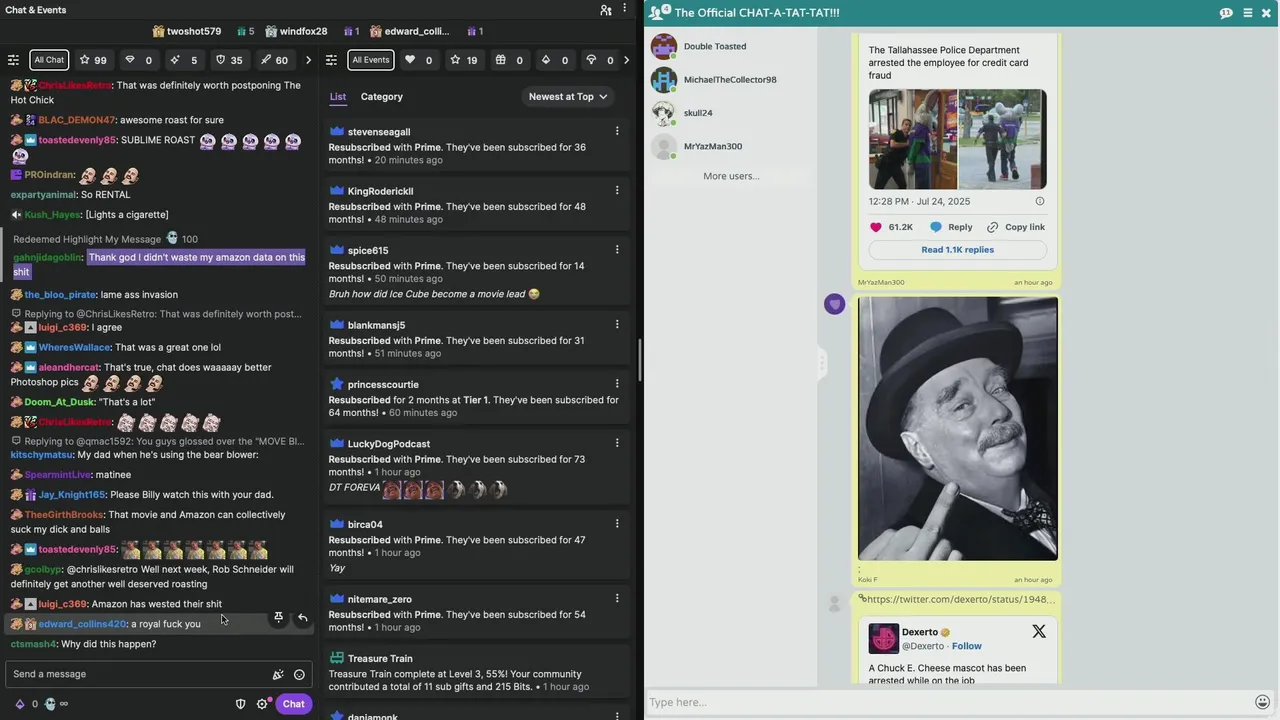
Task: Click Reply on the embedded tweet
Action: 951,227
